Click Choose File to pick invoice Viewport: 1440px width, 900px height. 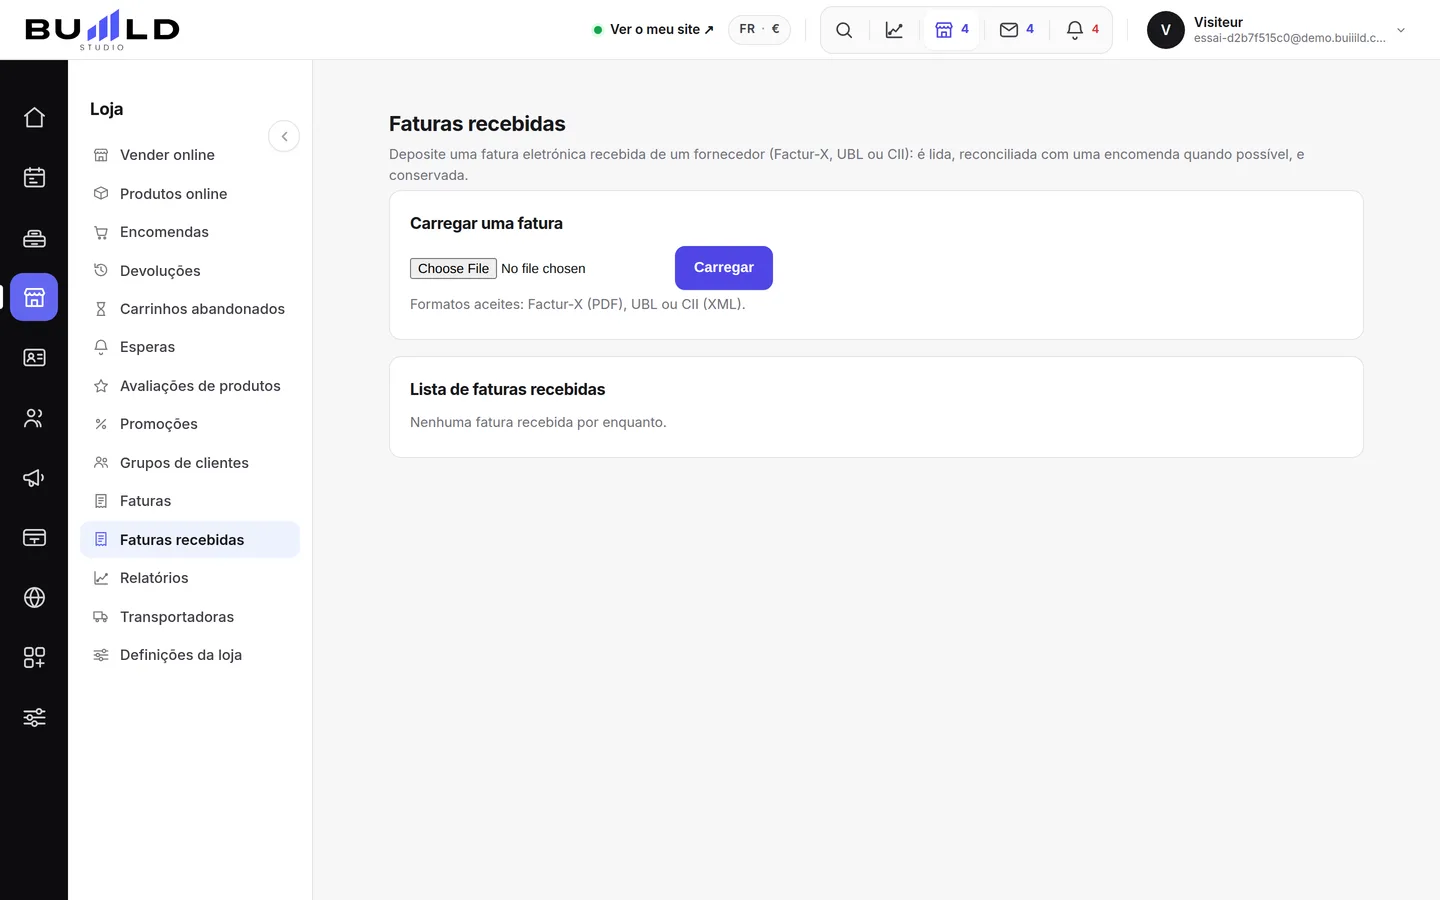pyautogui.click(x=453, y=269)
